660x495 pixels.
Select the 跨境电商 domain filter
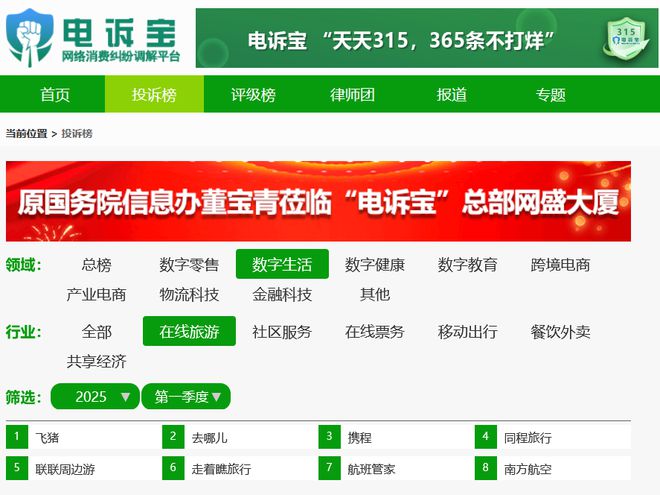[560, 264]
